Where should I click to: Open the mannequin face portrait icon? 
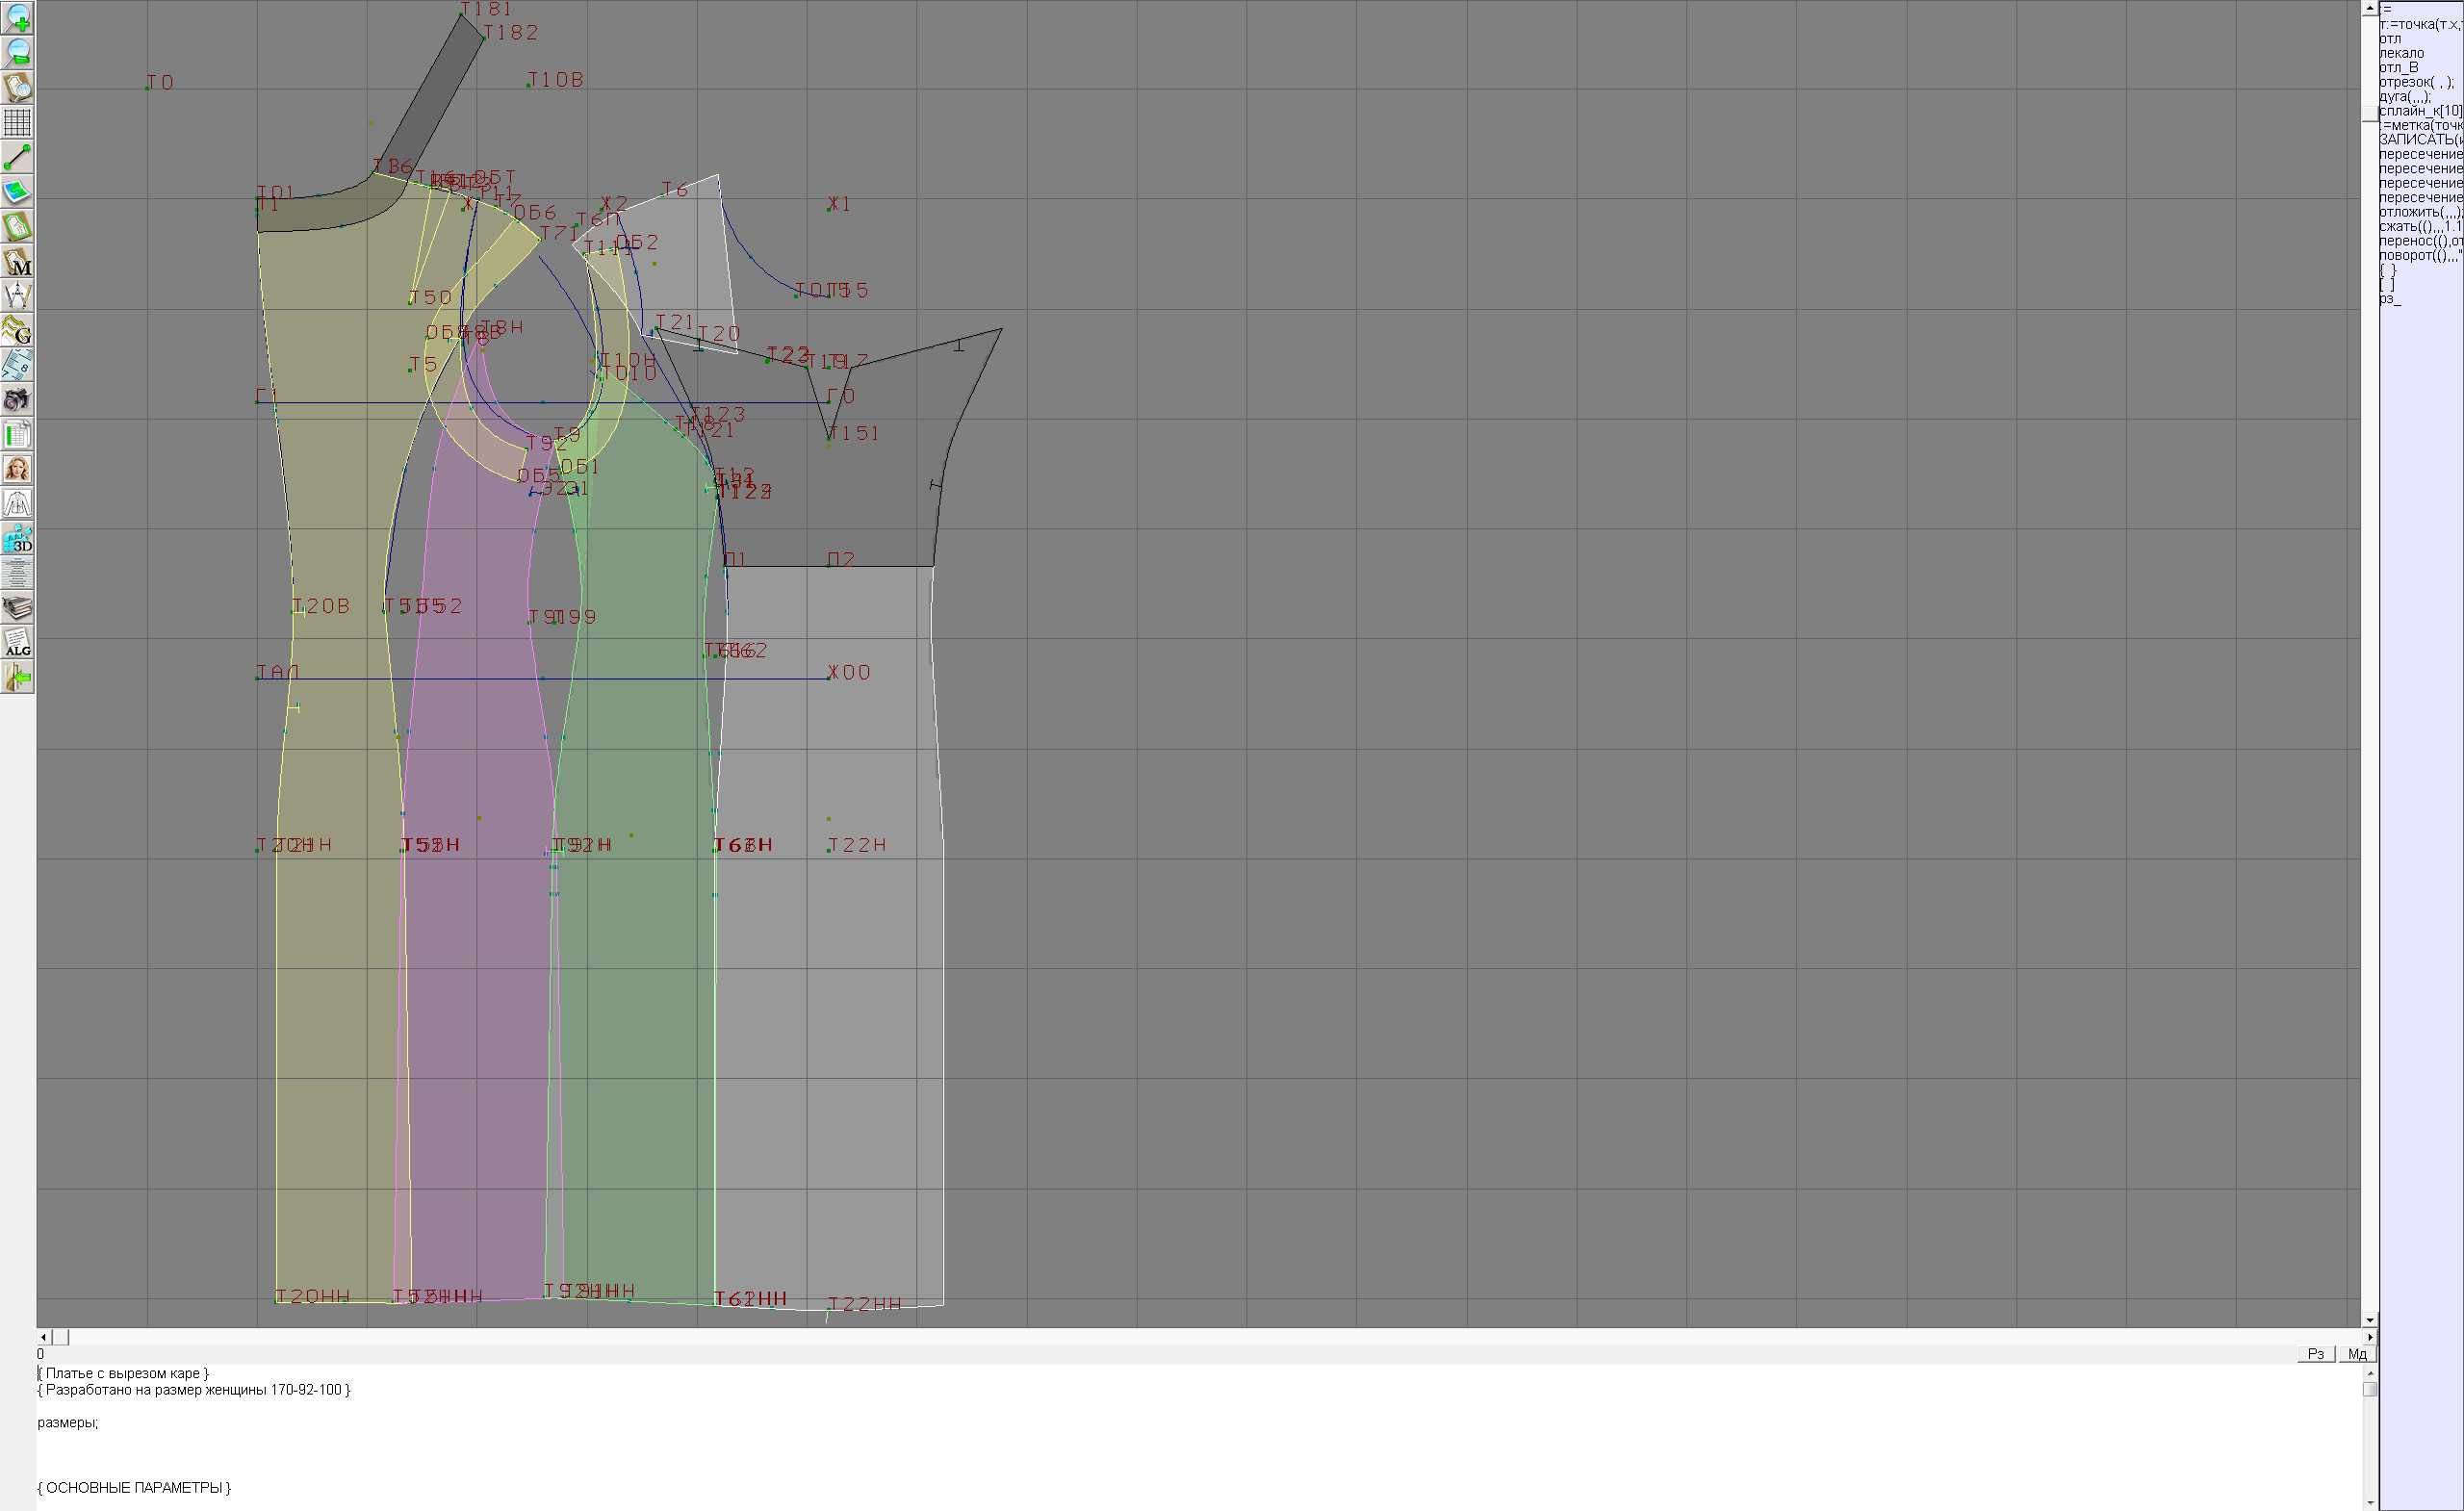pyautogui.click(x=17, y=469)
